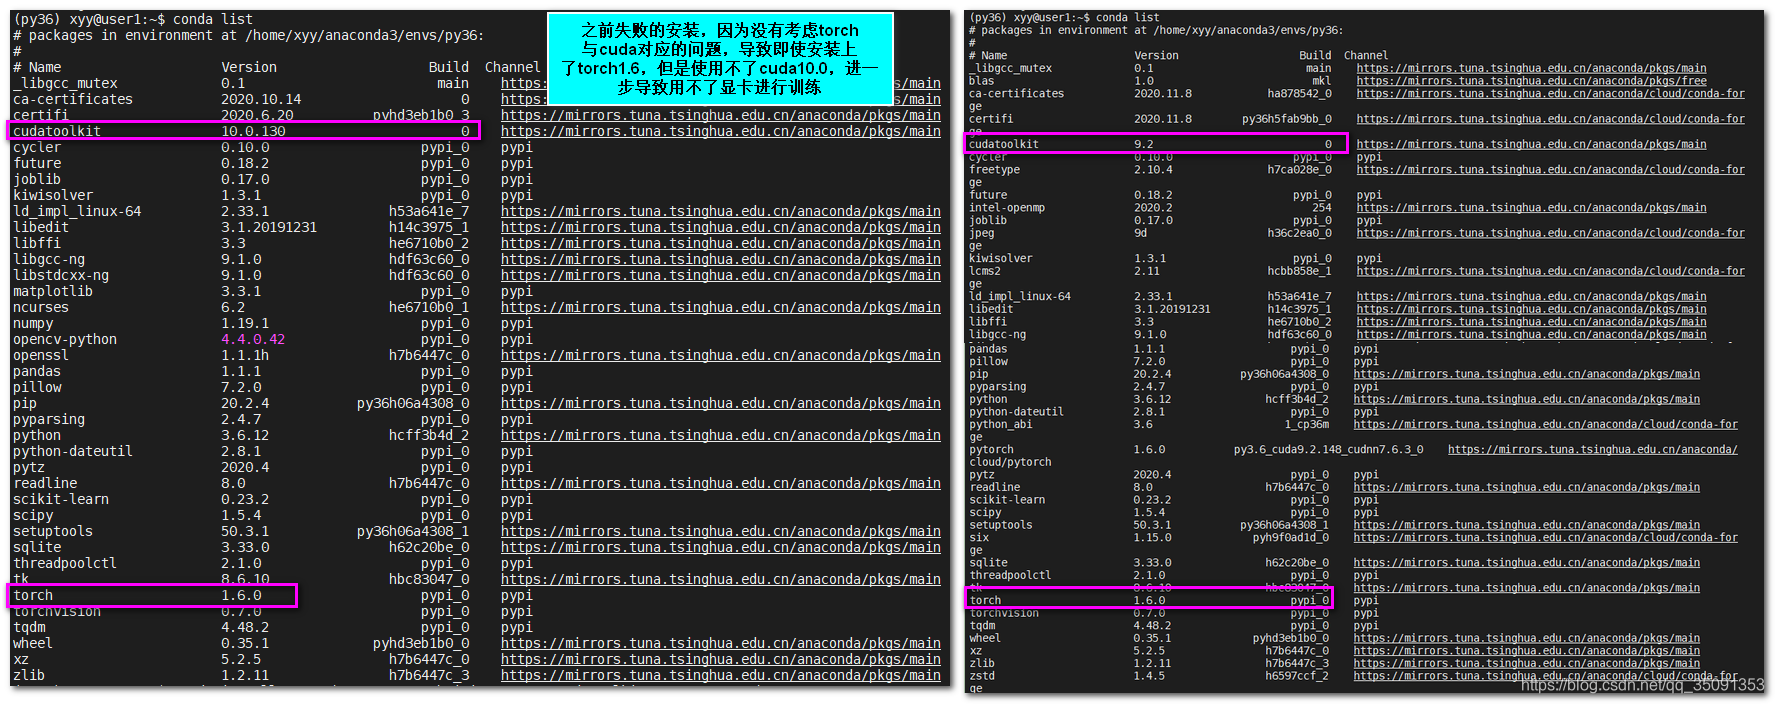Click sqlite build h62c20be_0 in left terminal
This screenshot has height=704, width=1775.
tap(429, 547)
